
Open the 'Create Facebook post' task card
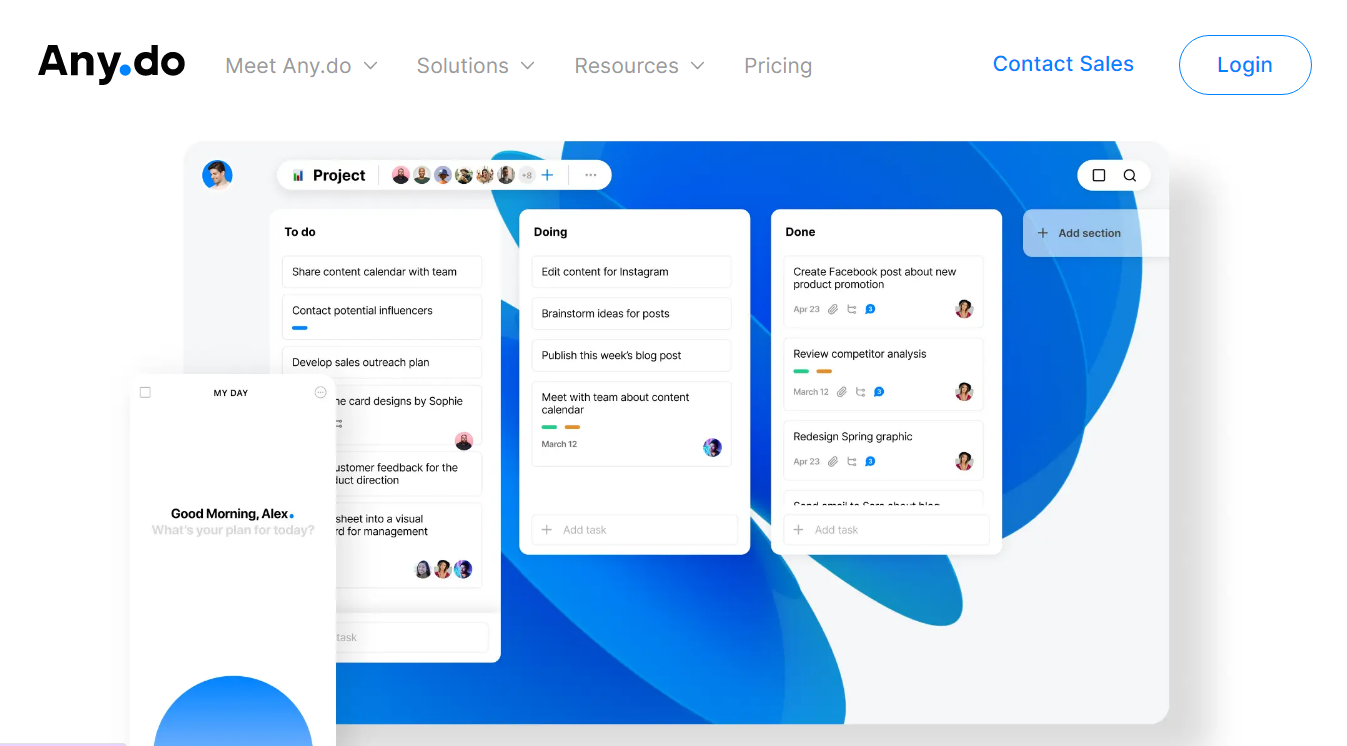pos(883,291)
